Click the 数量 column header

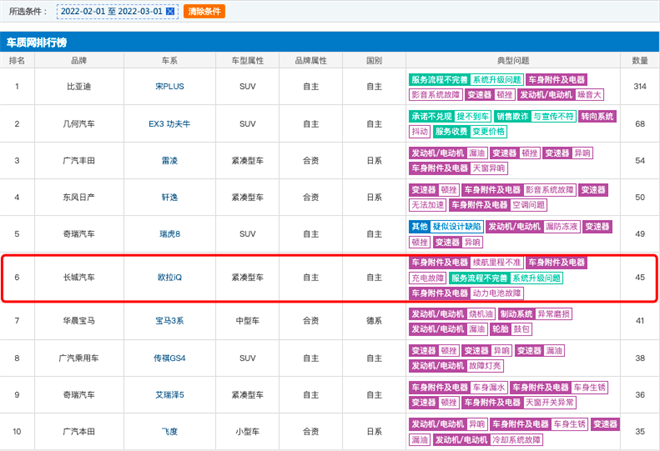(640, 61)
